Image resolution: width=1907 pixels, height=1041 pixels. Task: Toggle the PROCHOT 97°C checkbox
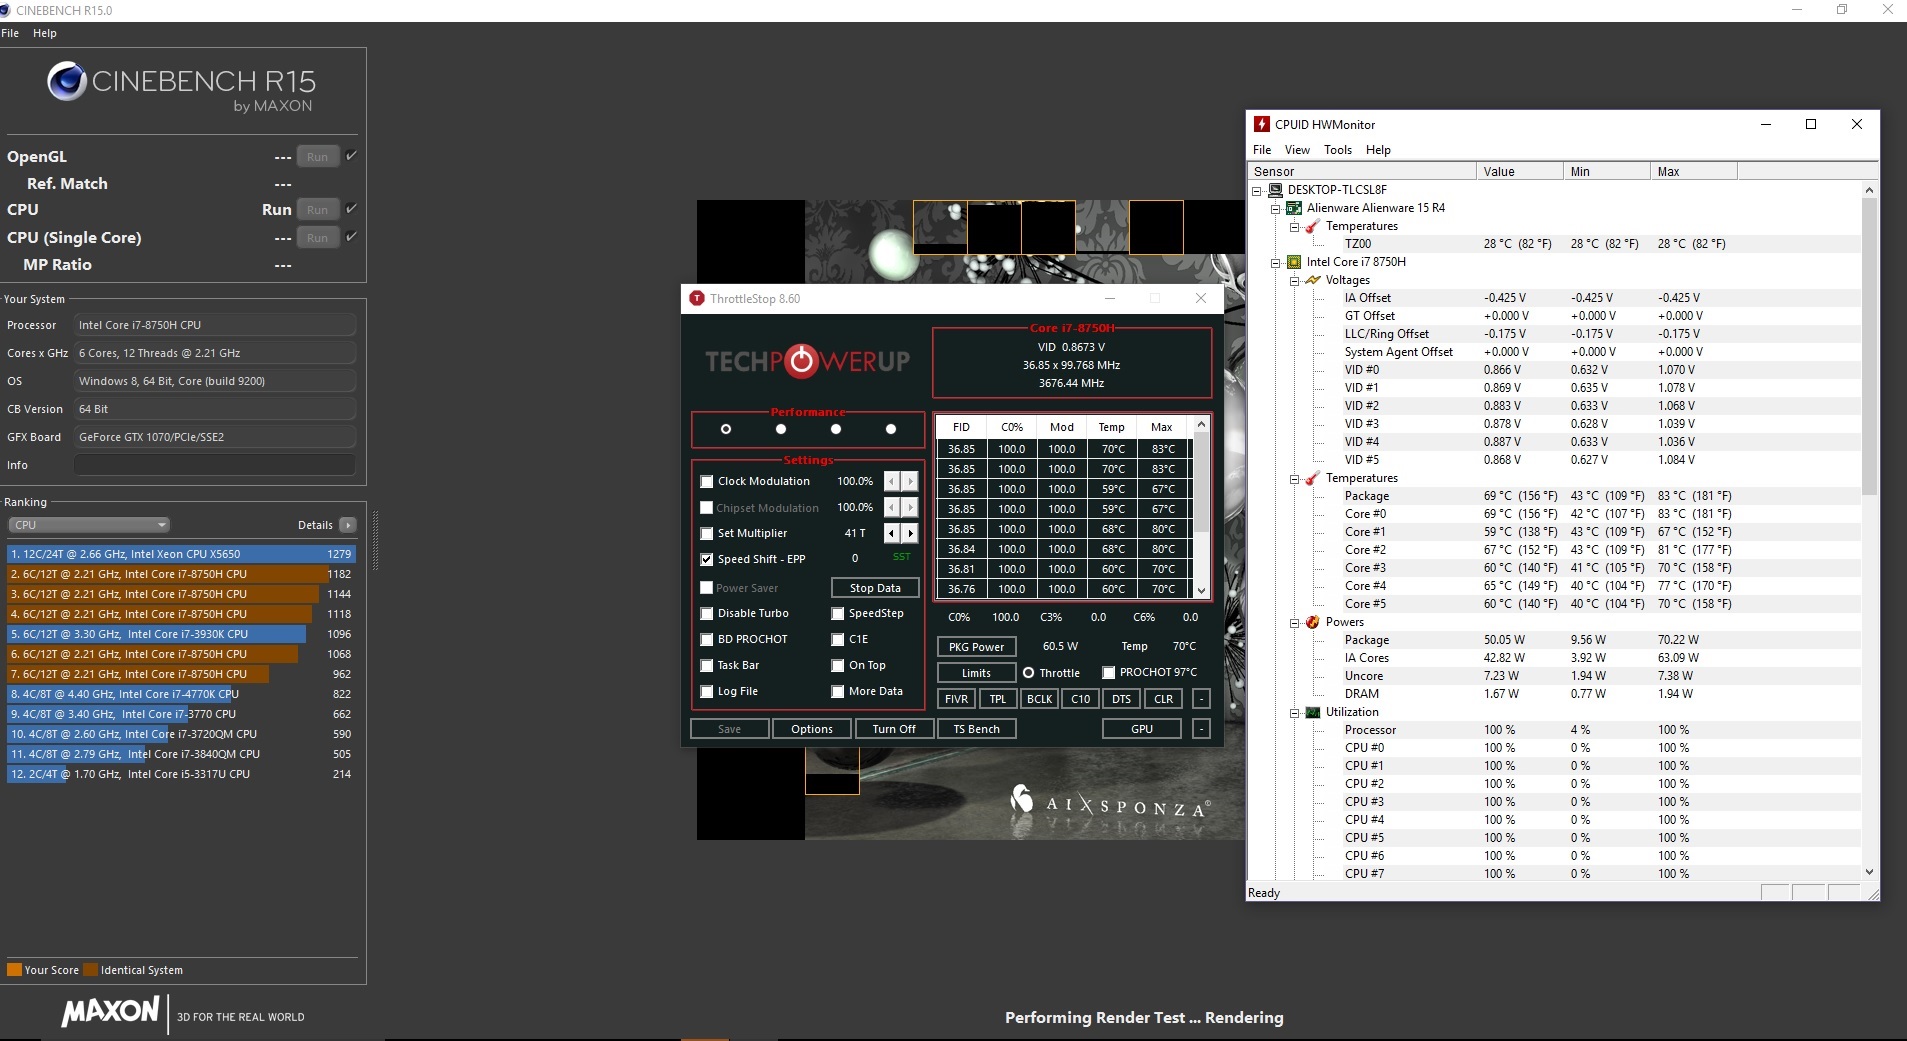(1108, 672)
